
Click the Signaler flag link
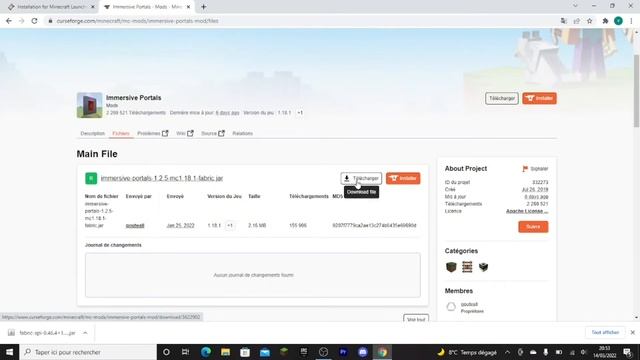[x=535, y=169]
